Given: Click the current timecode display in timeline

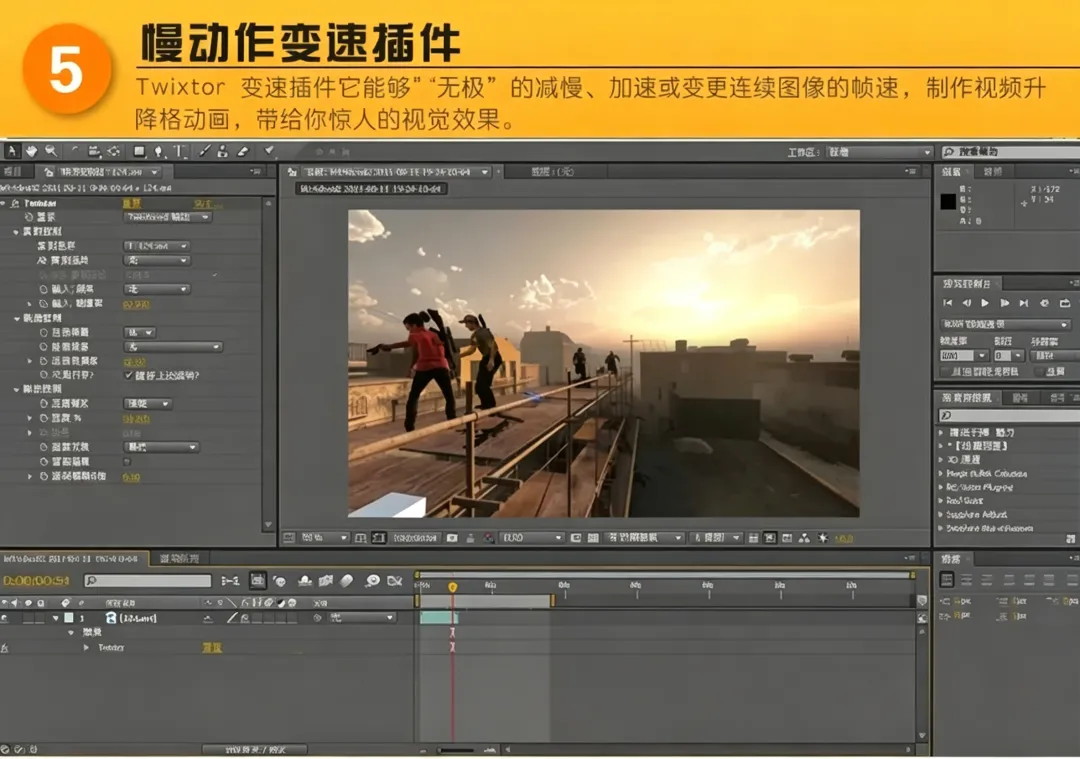Looking at the screenshot, I should (37, 581).
